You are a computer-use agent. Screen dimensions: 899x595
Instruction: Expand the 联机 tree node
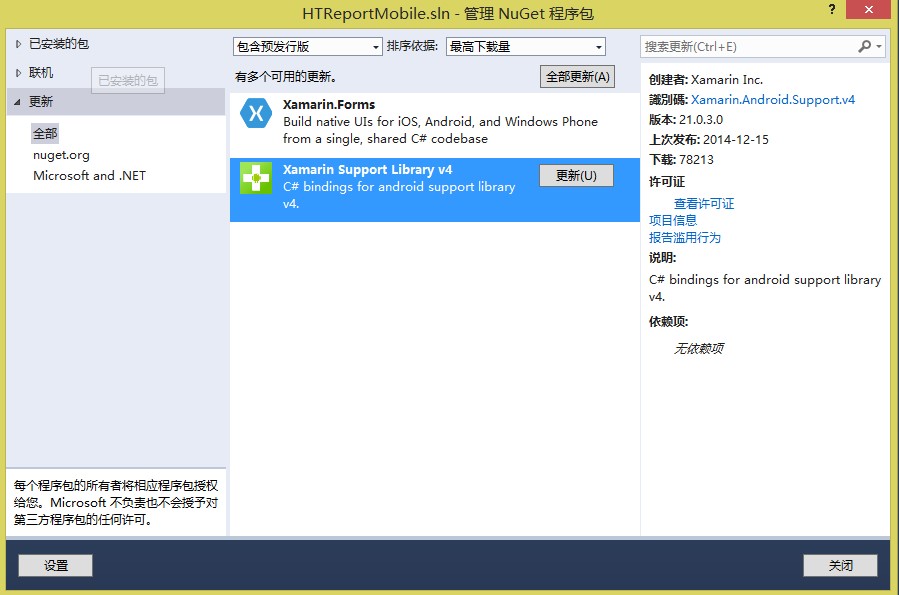pyautogui.click(x=18, y=73)
